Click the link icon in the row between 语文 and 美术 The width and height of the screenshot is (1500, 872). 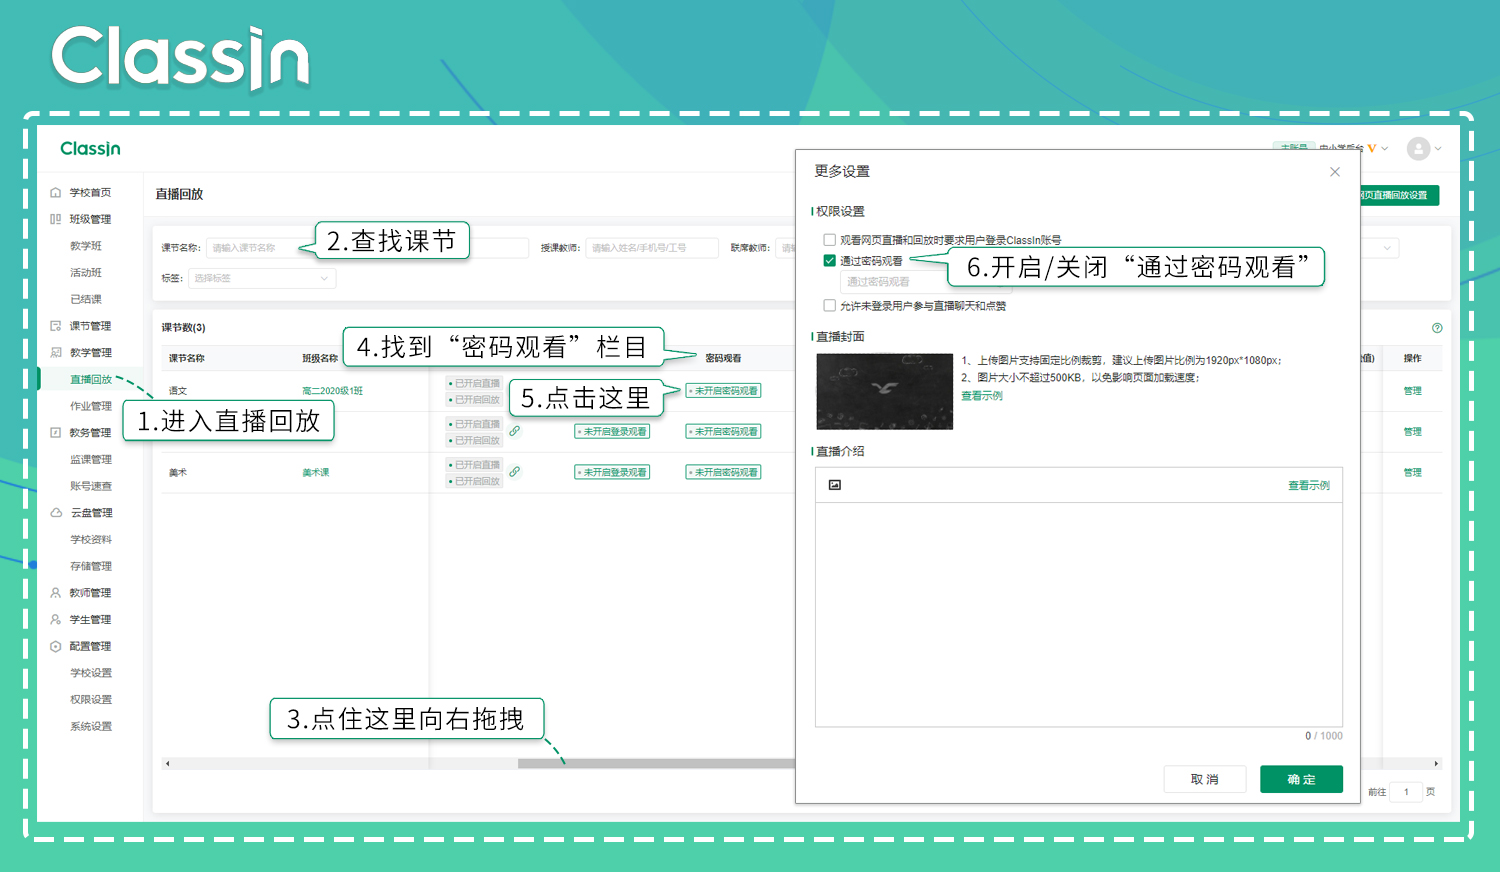point(514,431)
